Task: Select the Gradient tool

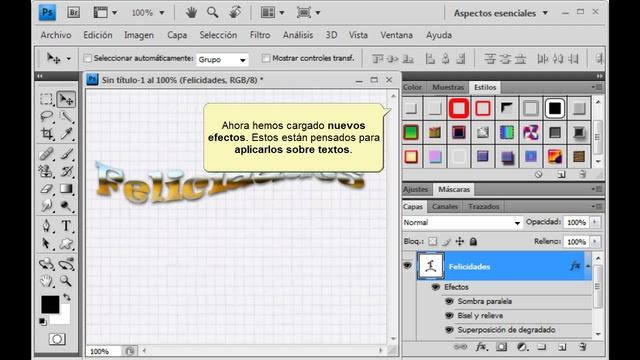Action: (x=66, y=189)
